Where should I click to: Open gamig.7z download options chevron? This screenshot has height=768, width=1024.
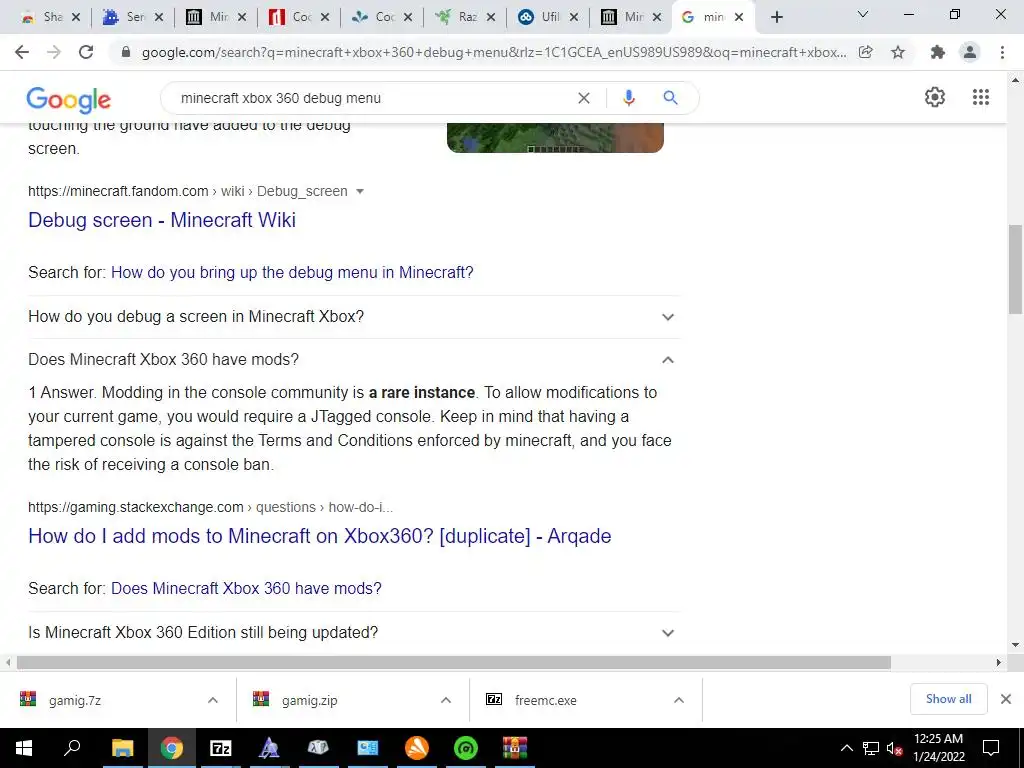click(x=213, y=700)
